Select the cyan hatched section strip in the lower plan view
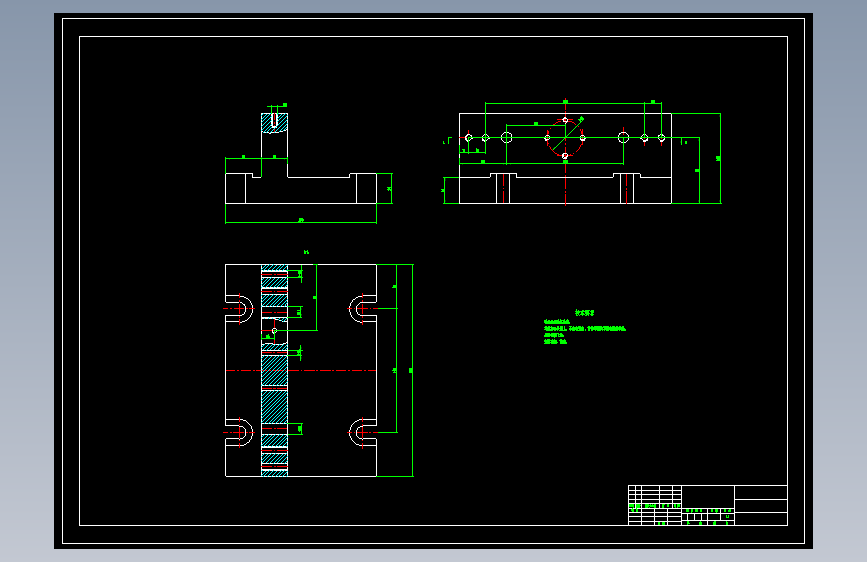 coord(274,370)
